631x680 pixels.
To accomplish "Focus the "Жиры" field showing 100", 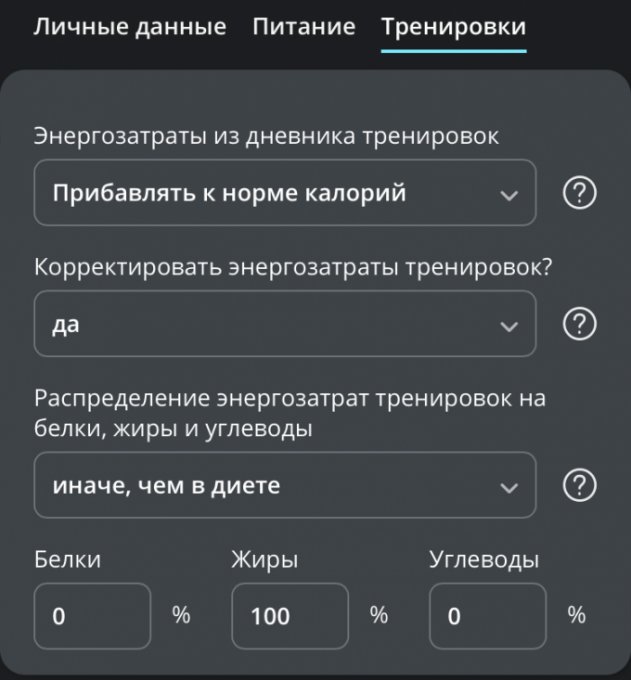I will click(290, 616).
